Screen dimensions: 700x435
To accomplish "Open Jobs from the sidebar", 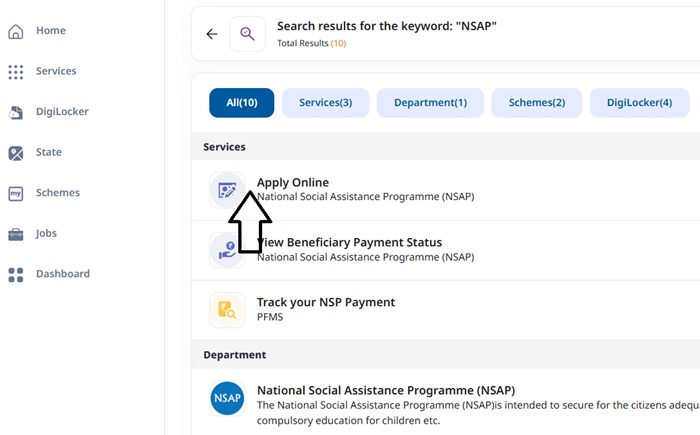I will click(46, 233).
